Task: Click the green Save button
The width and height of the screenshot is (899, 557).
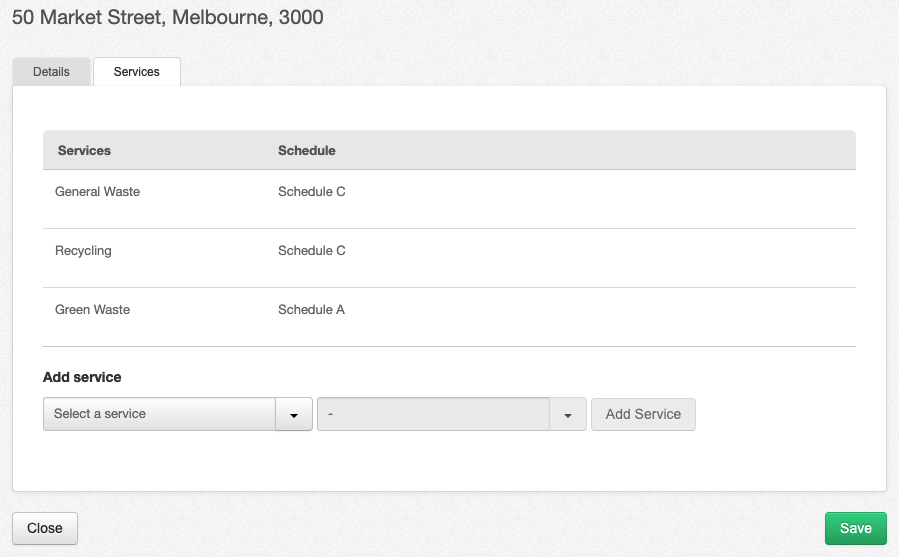Action: (855, 528)
